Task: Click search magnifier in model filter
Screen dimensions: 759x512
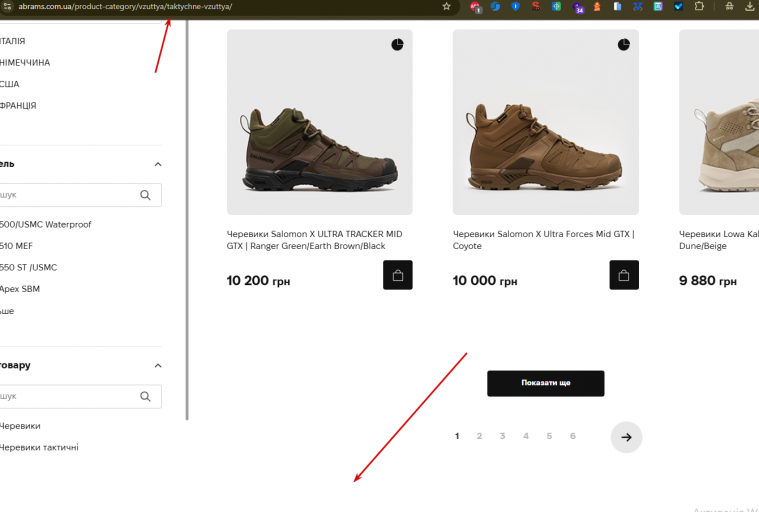Action: click(145, 195)
